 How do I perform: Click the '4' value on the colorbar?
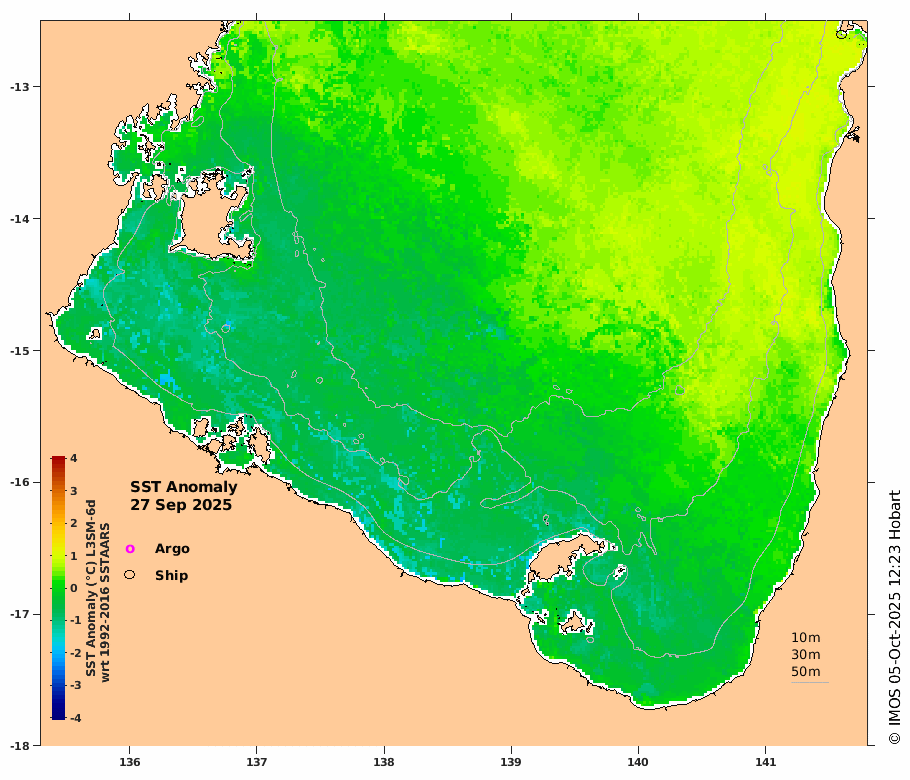click(x=74, y=458)
